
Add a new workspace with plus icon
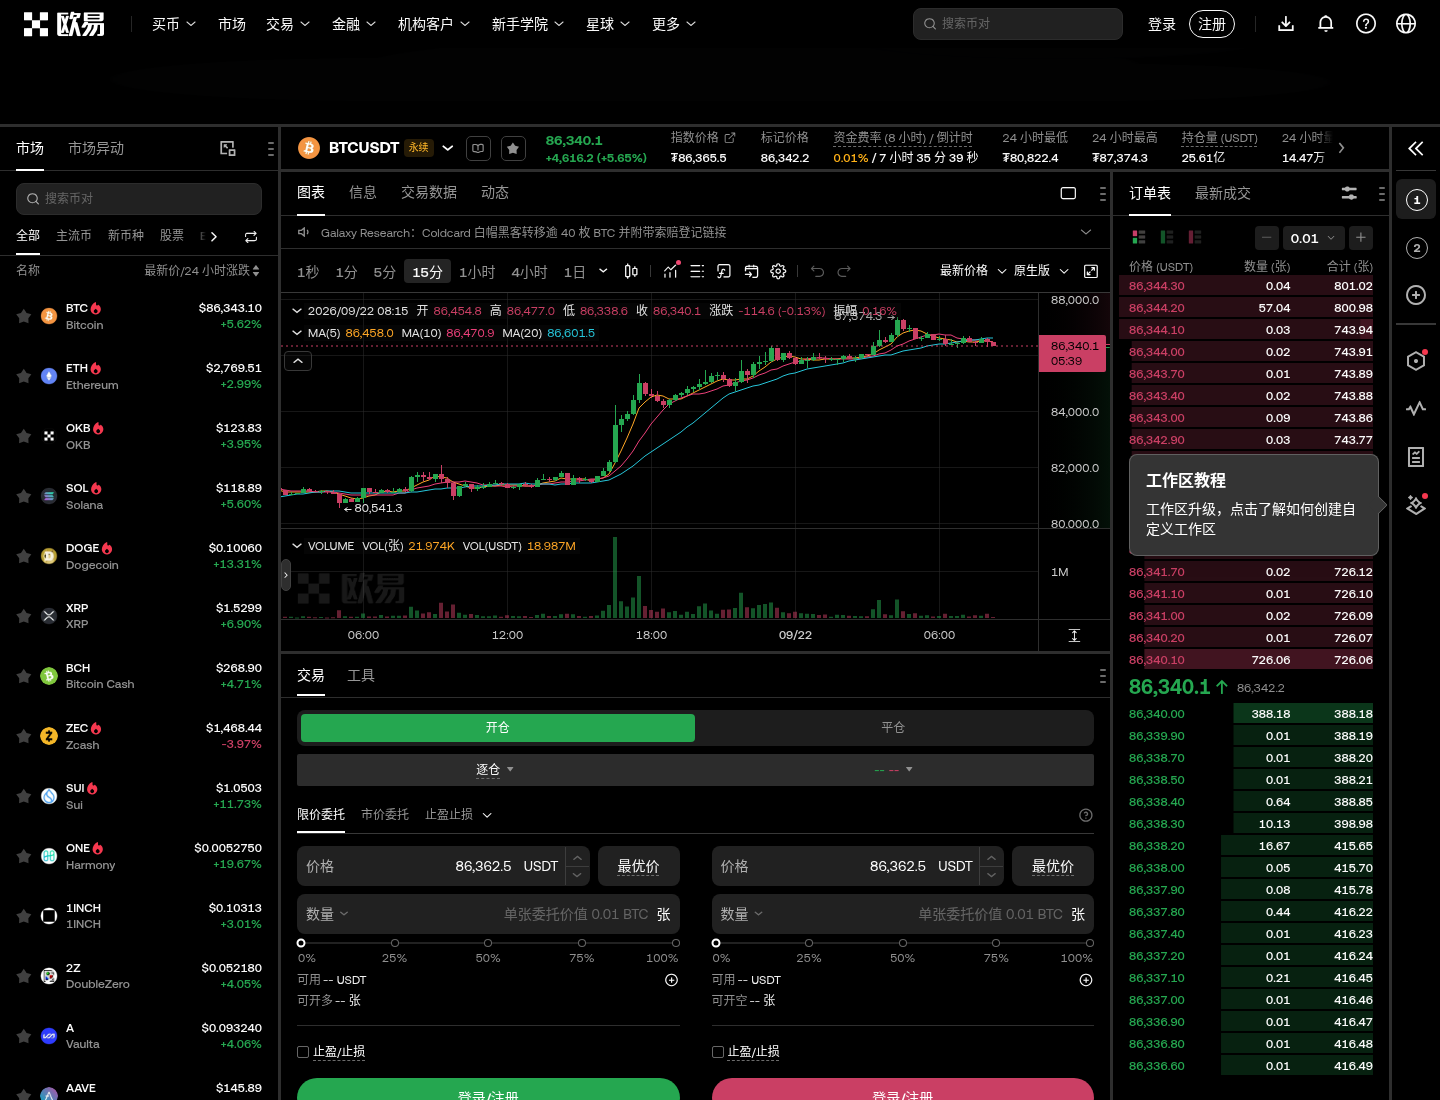click(x=1416, y=295)
